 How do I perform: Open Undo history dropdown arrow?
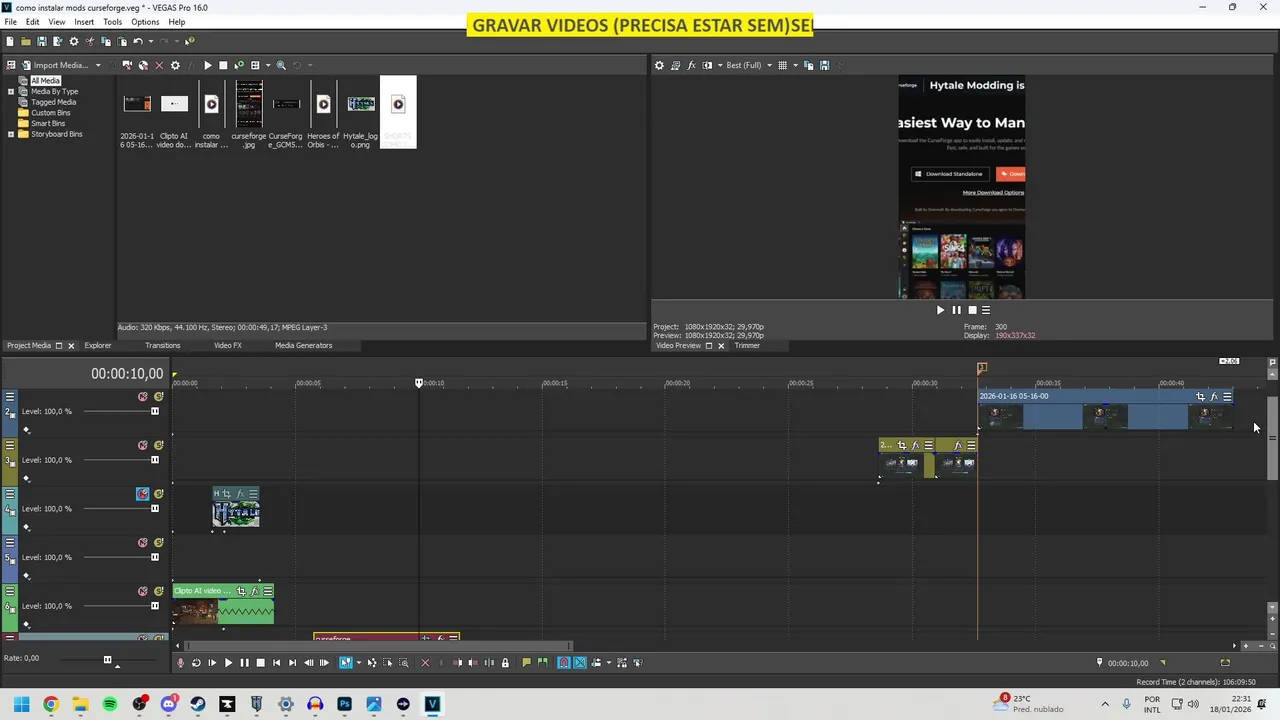tap(151, 42)
